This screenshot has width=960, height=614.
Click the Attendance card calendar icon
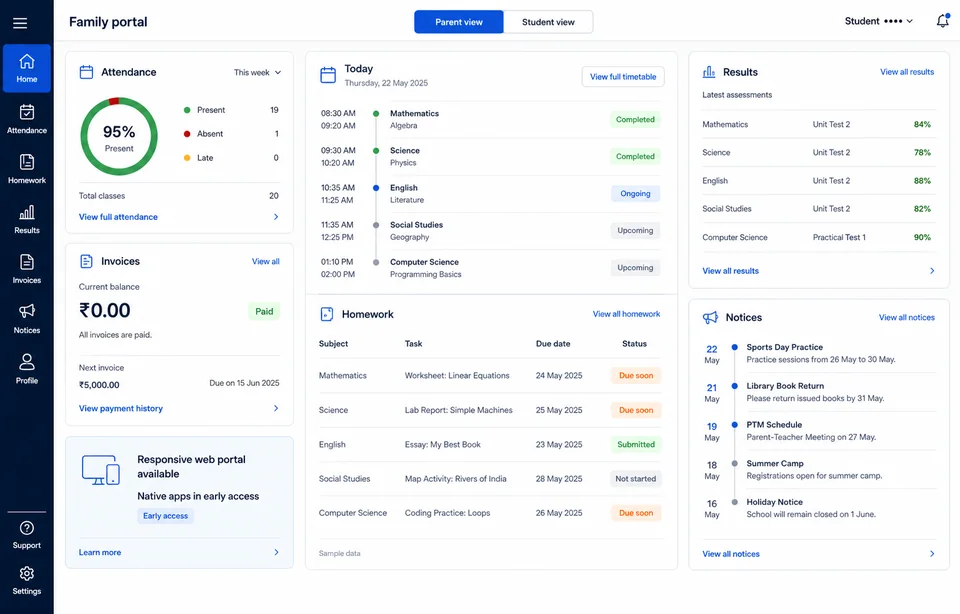coord(86,72)
